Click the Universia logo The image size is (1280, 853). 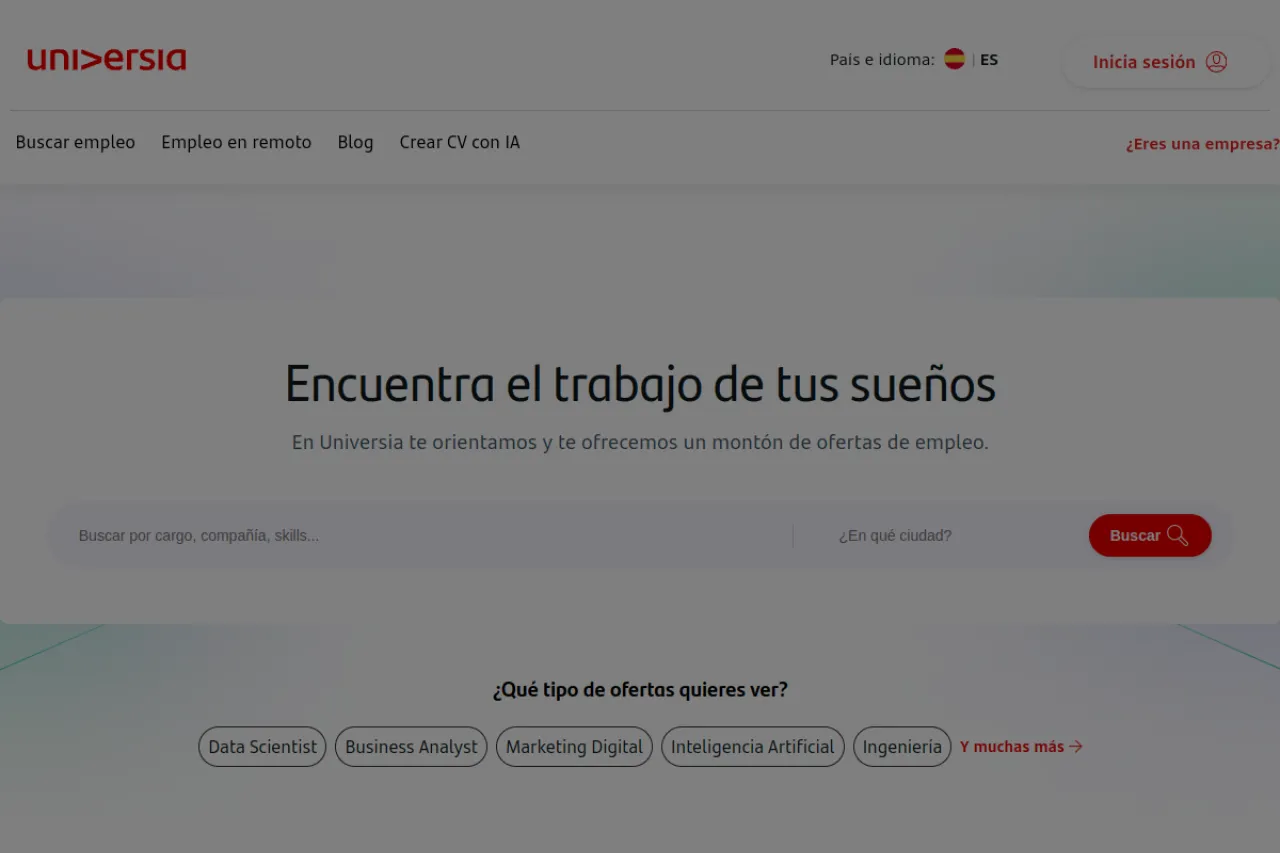(x=107, y=60)
